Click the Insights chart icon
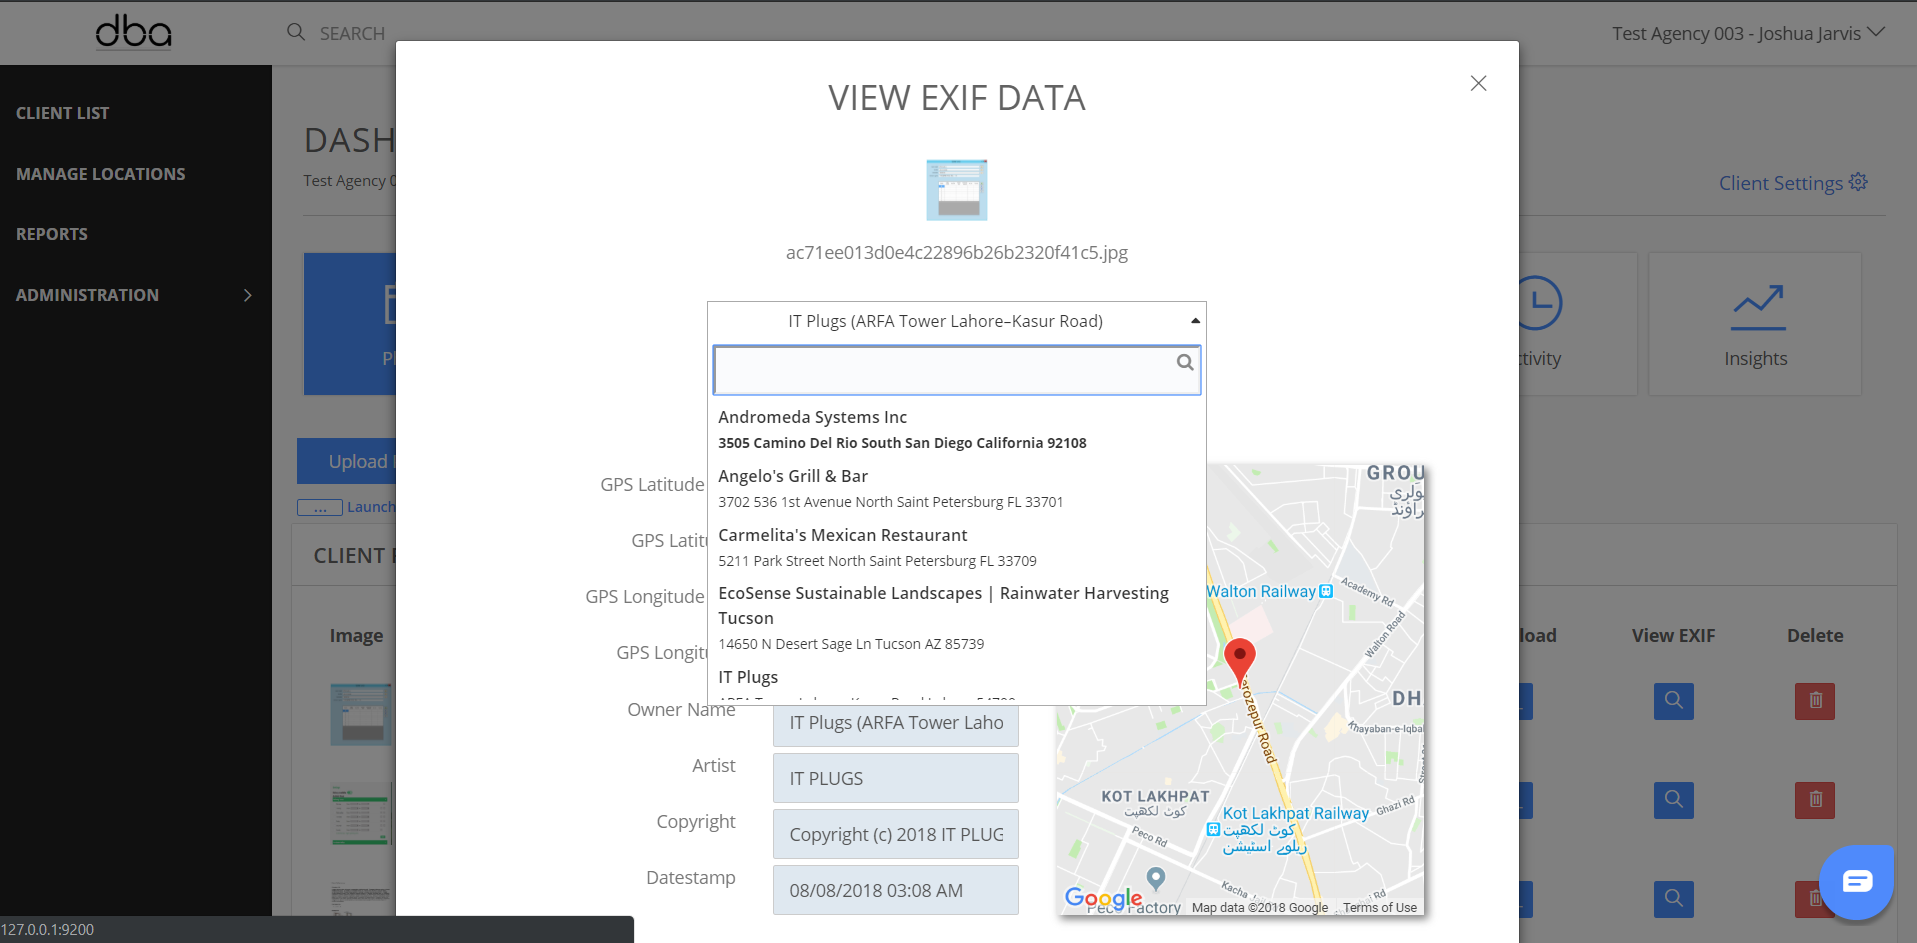This screenshot has width=1917, height=943. 1757,308
